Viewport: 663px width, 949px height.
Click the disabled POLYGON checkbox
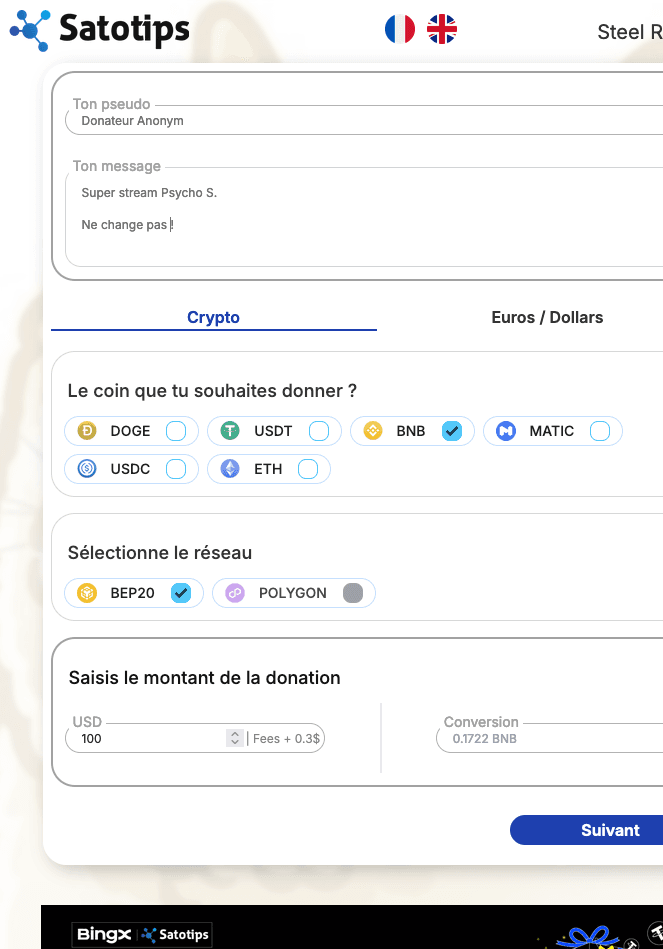[x=353, y=593]
